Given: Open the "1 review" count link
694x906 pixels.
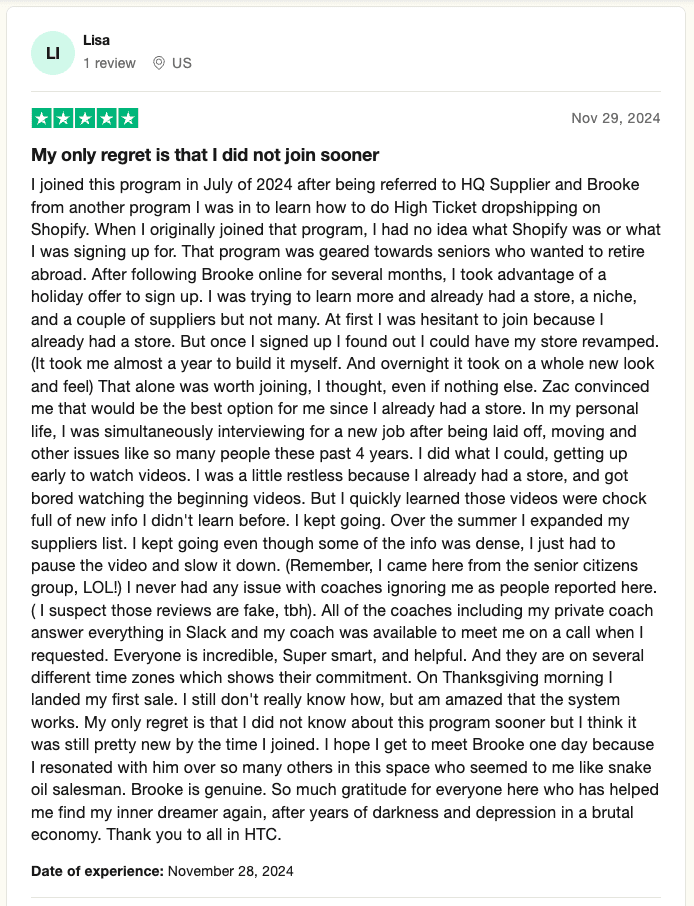Looking at the screenshot, I should coord(109,63).
